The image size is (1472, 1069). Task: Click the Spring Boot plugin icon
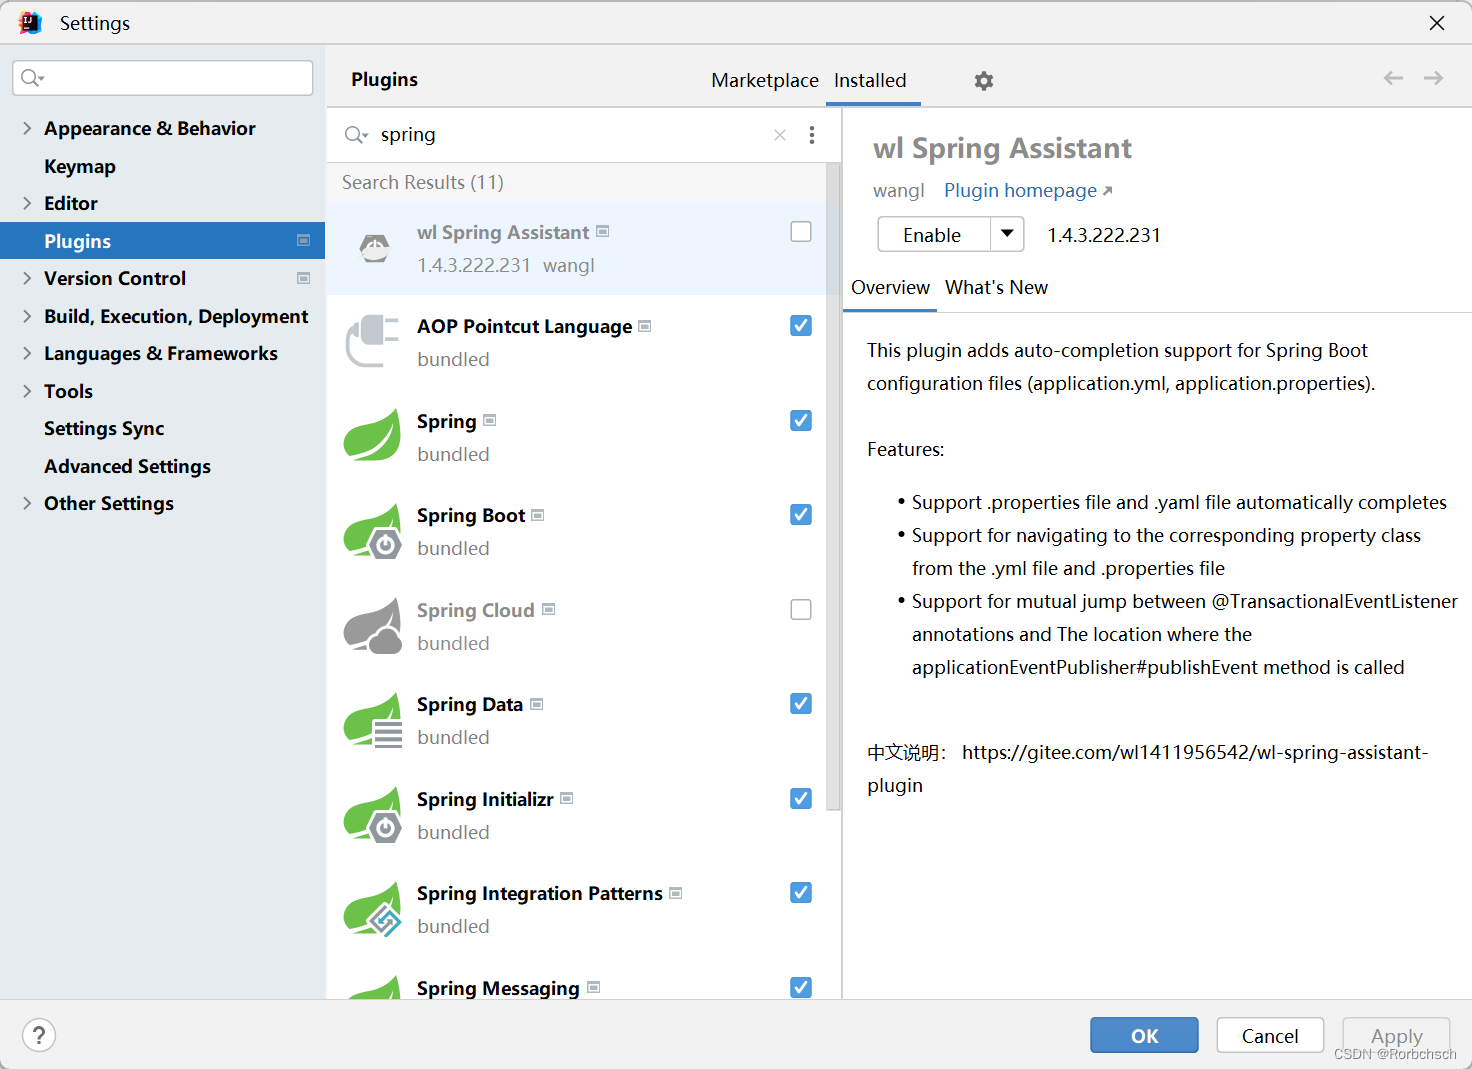pos(372,531)
